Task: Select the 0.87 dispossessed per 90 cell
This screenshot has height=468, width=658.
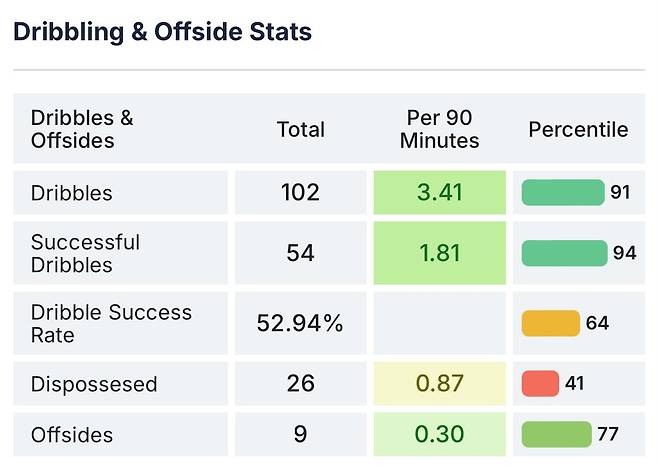Action: click(x=439, y=384)
